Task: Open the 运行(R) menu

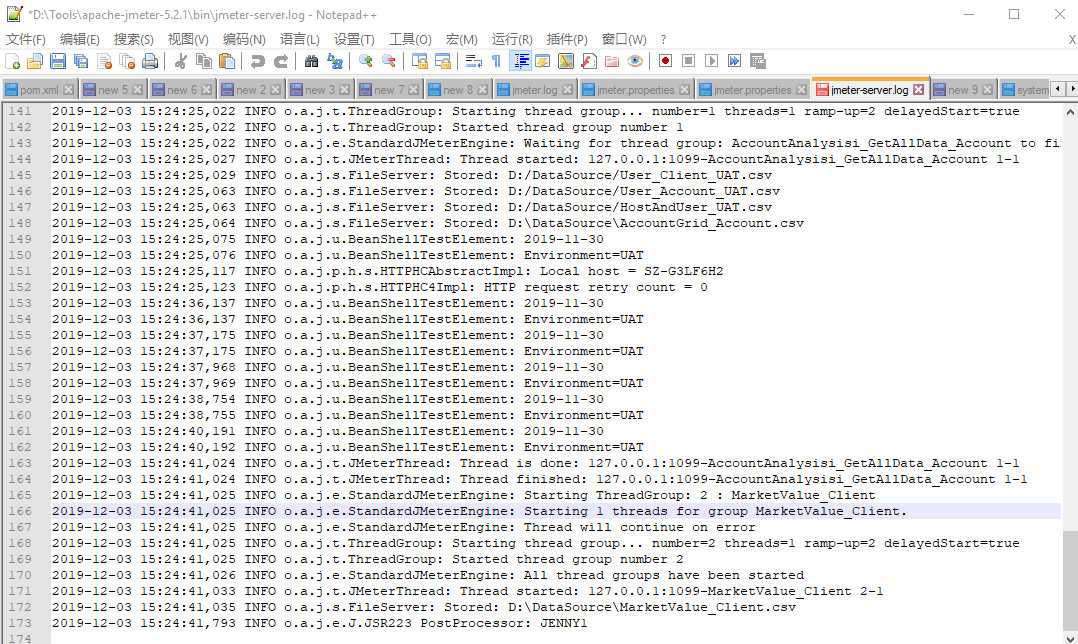Action: point(512,39)
